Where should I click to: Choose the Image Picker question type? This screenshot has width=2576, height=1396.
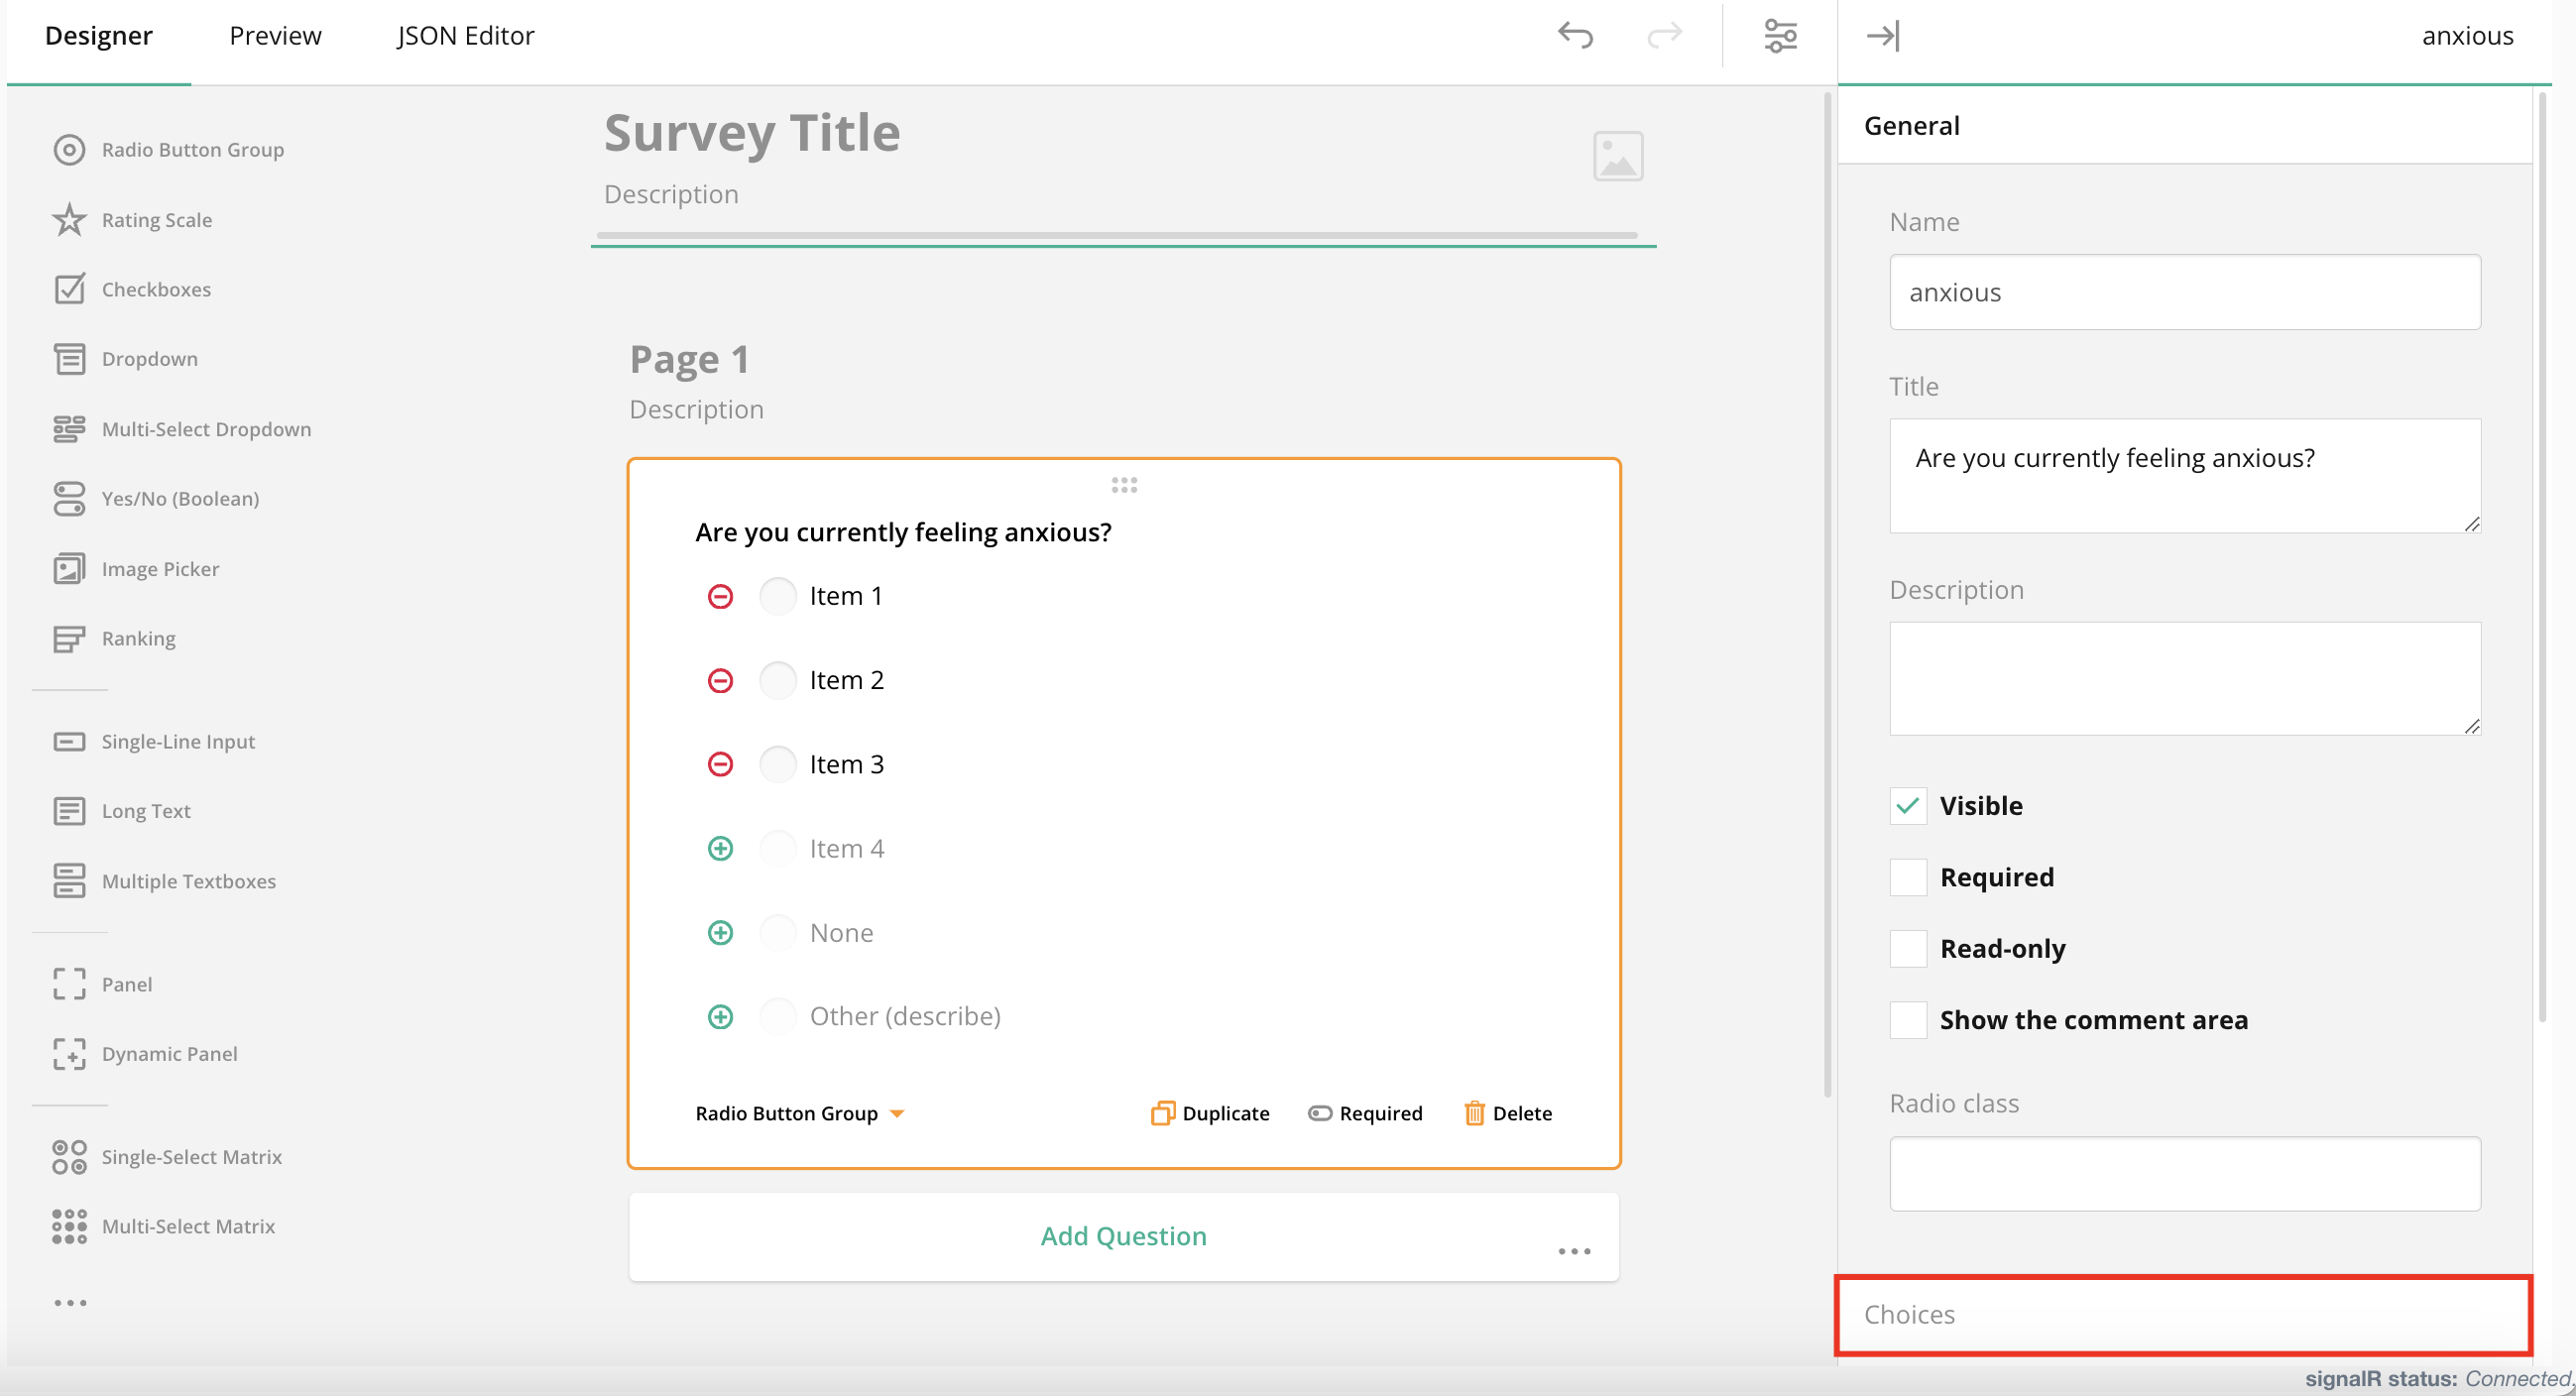coord(160,568)
